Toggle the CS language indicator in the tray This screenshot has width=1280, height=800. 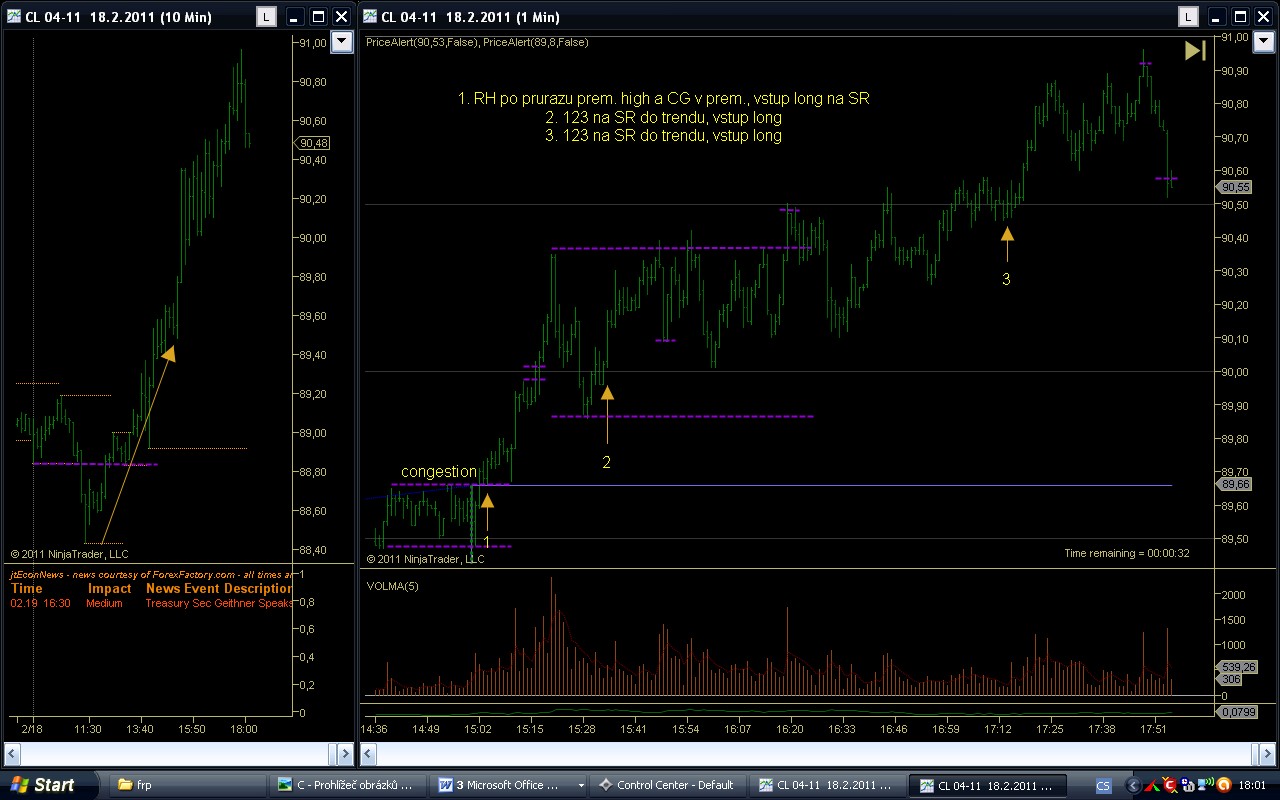(x=1103, y=785)
